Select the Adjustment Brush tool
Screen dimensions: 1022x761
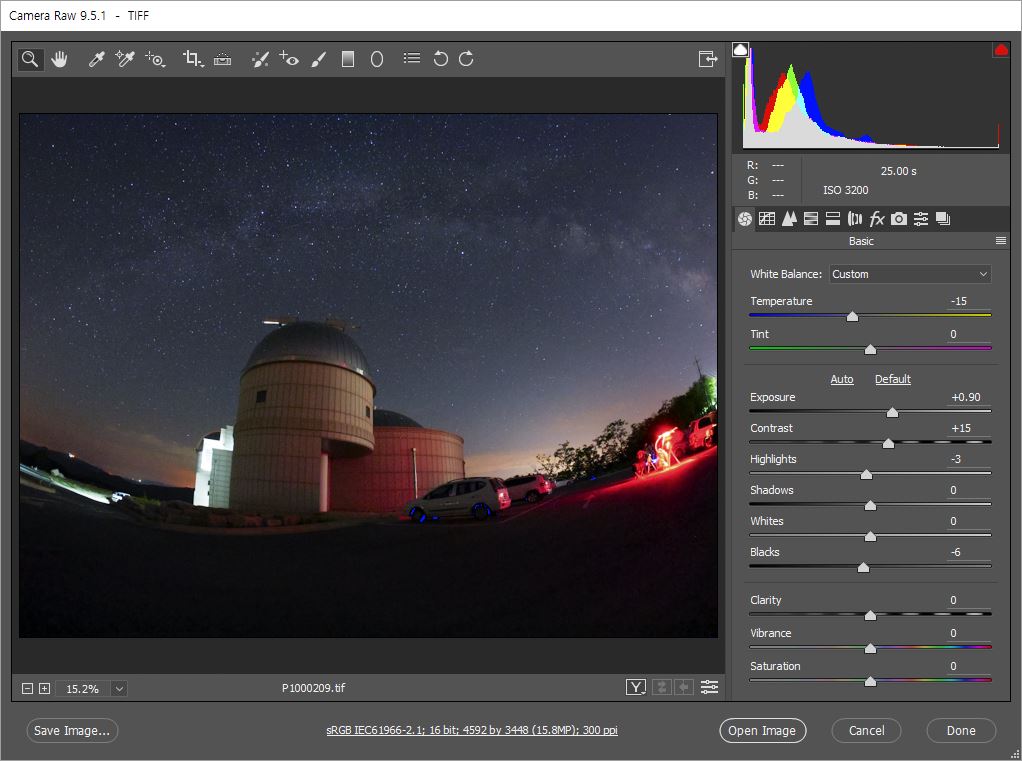pos(319,59)
